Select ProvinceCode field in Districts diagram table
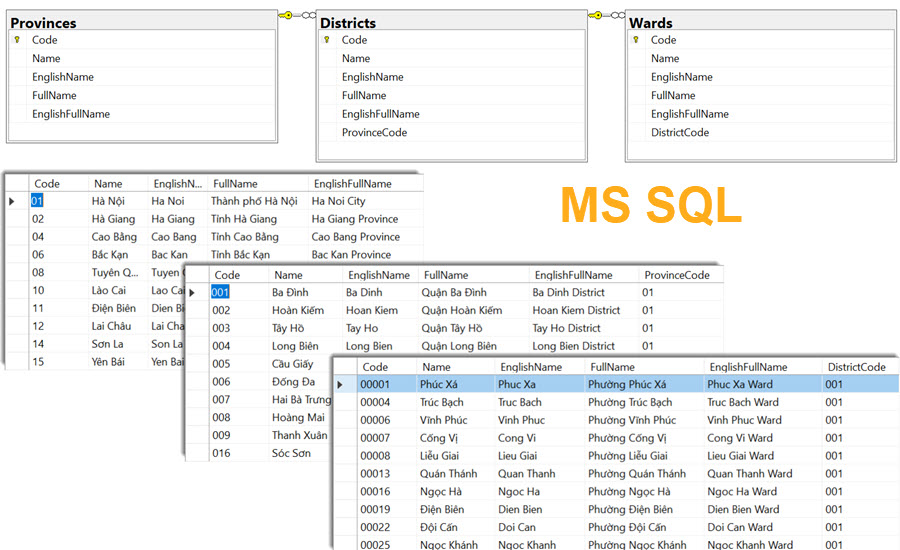 (374, 132)
